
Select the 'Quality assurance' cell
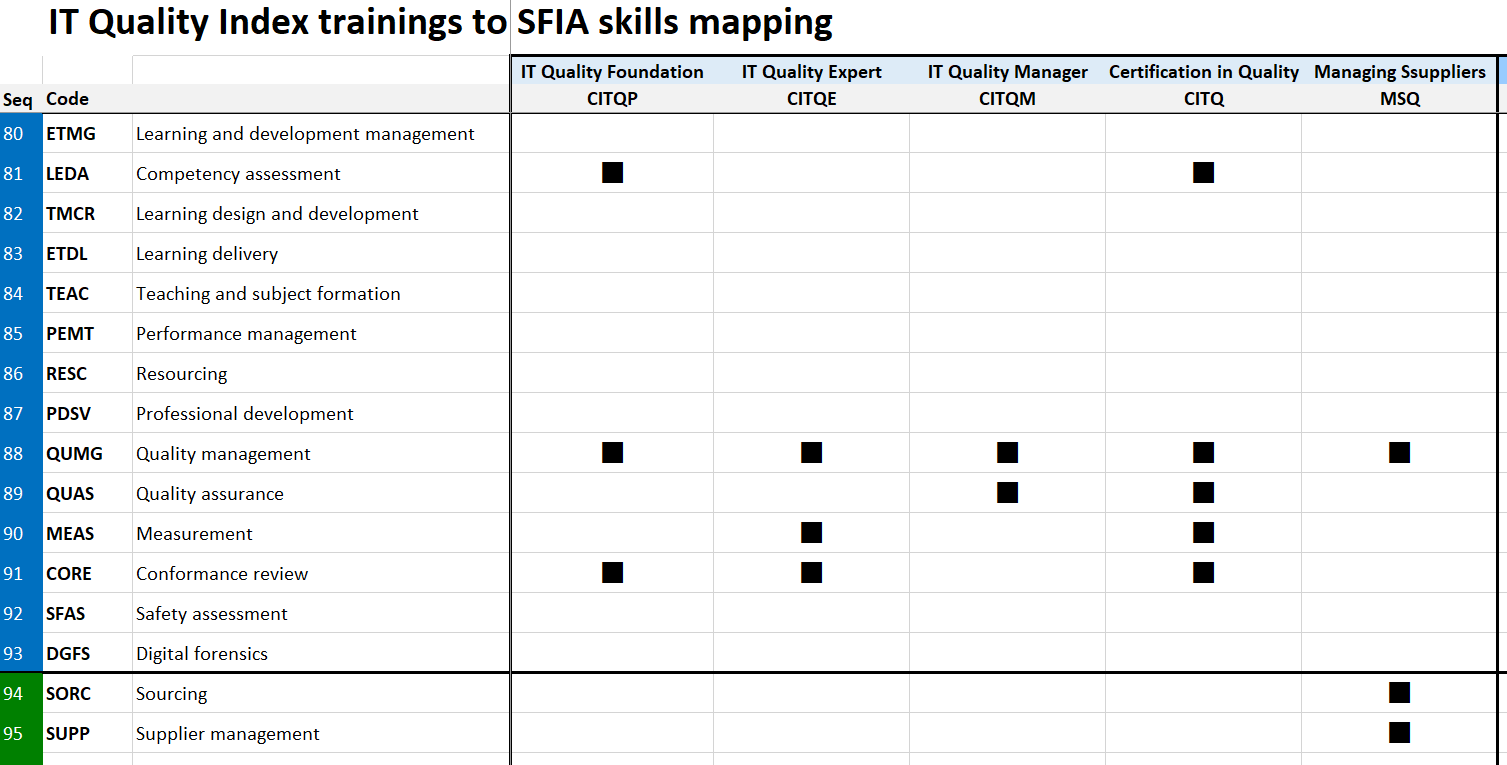coord(321,494)
